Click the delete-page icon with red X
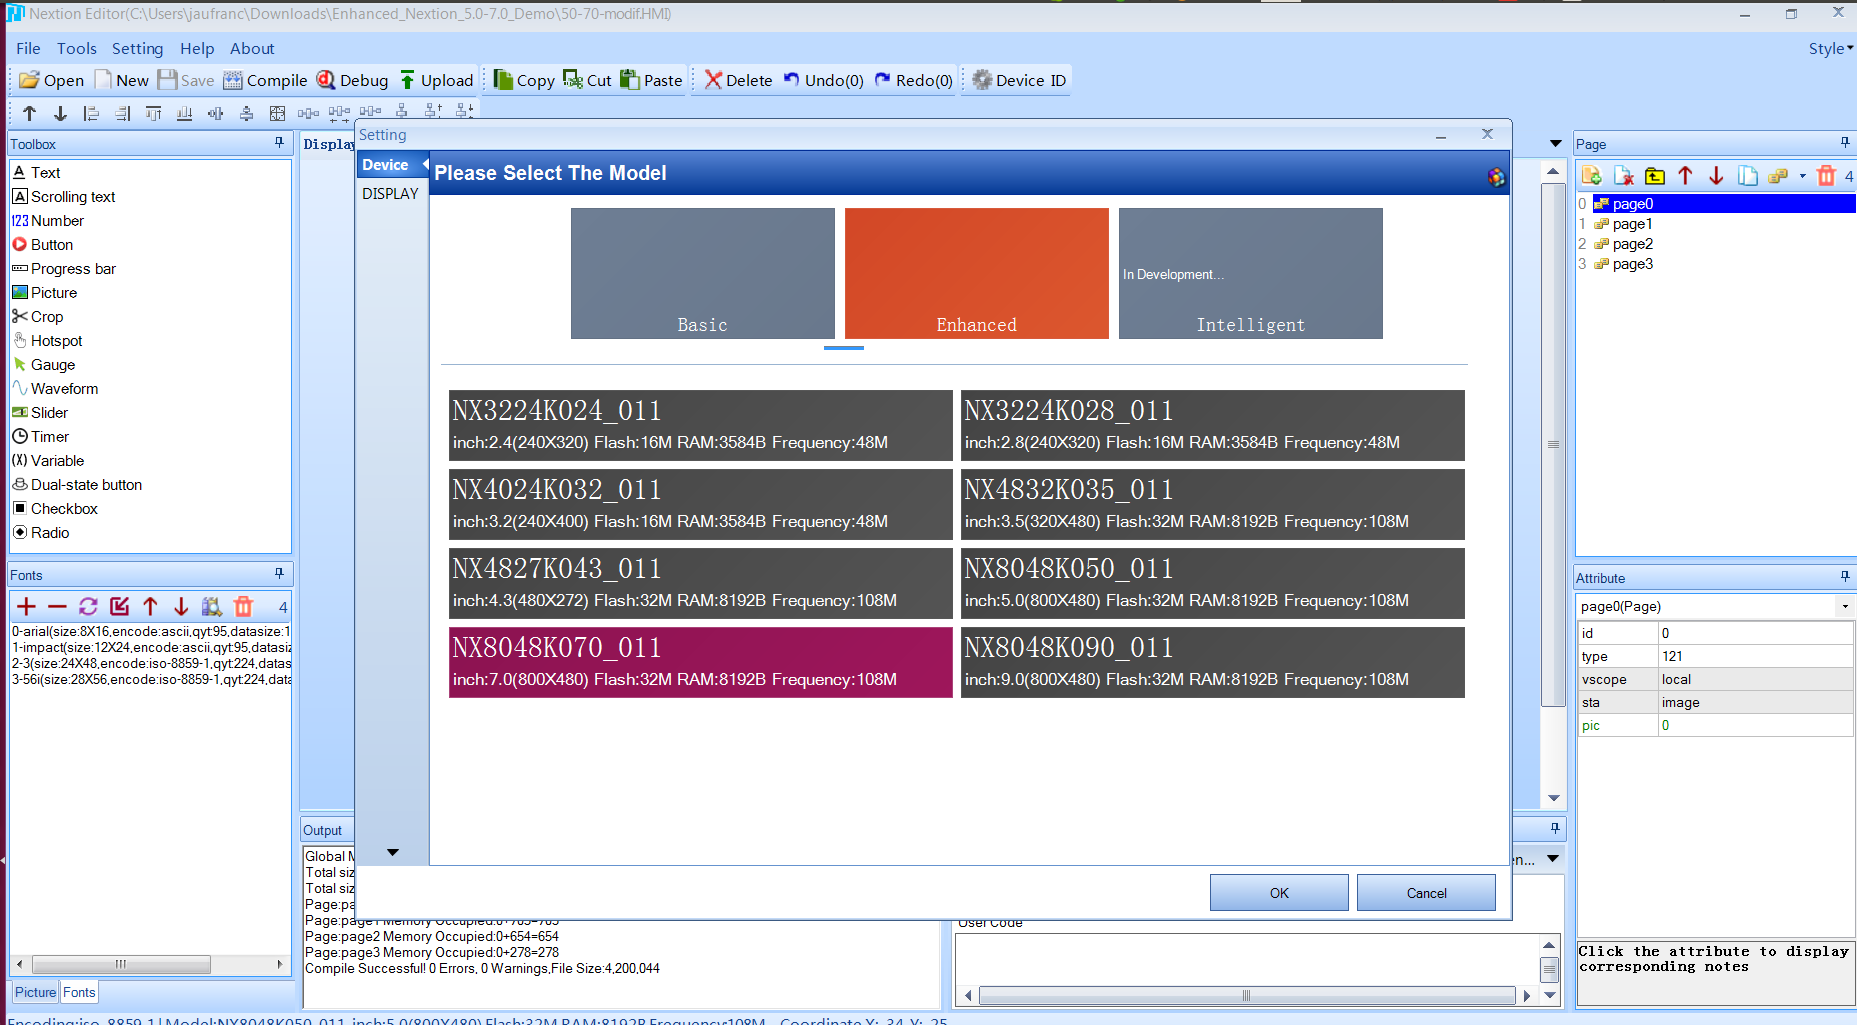The width and height of the screenshot is (1857, 1025). pyautogui.click(x=1623, y=176)
